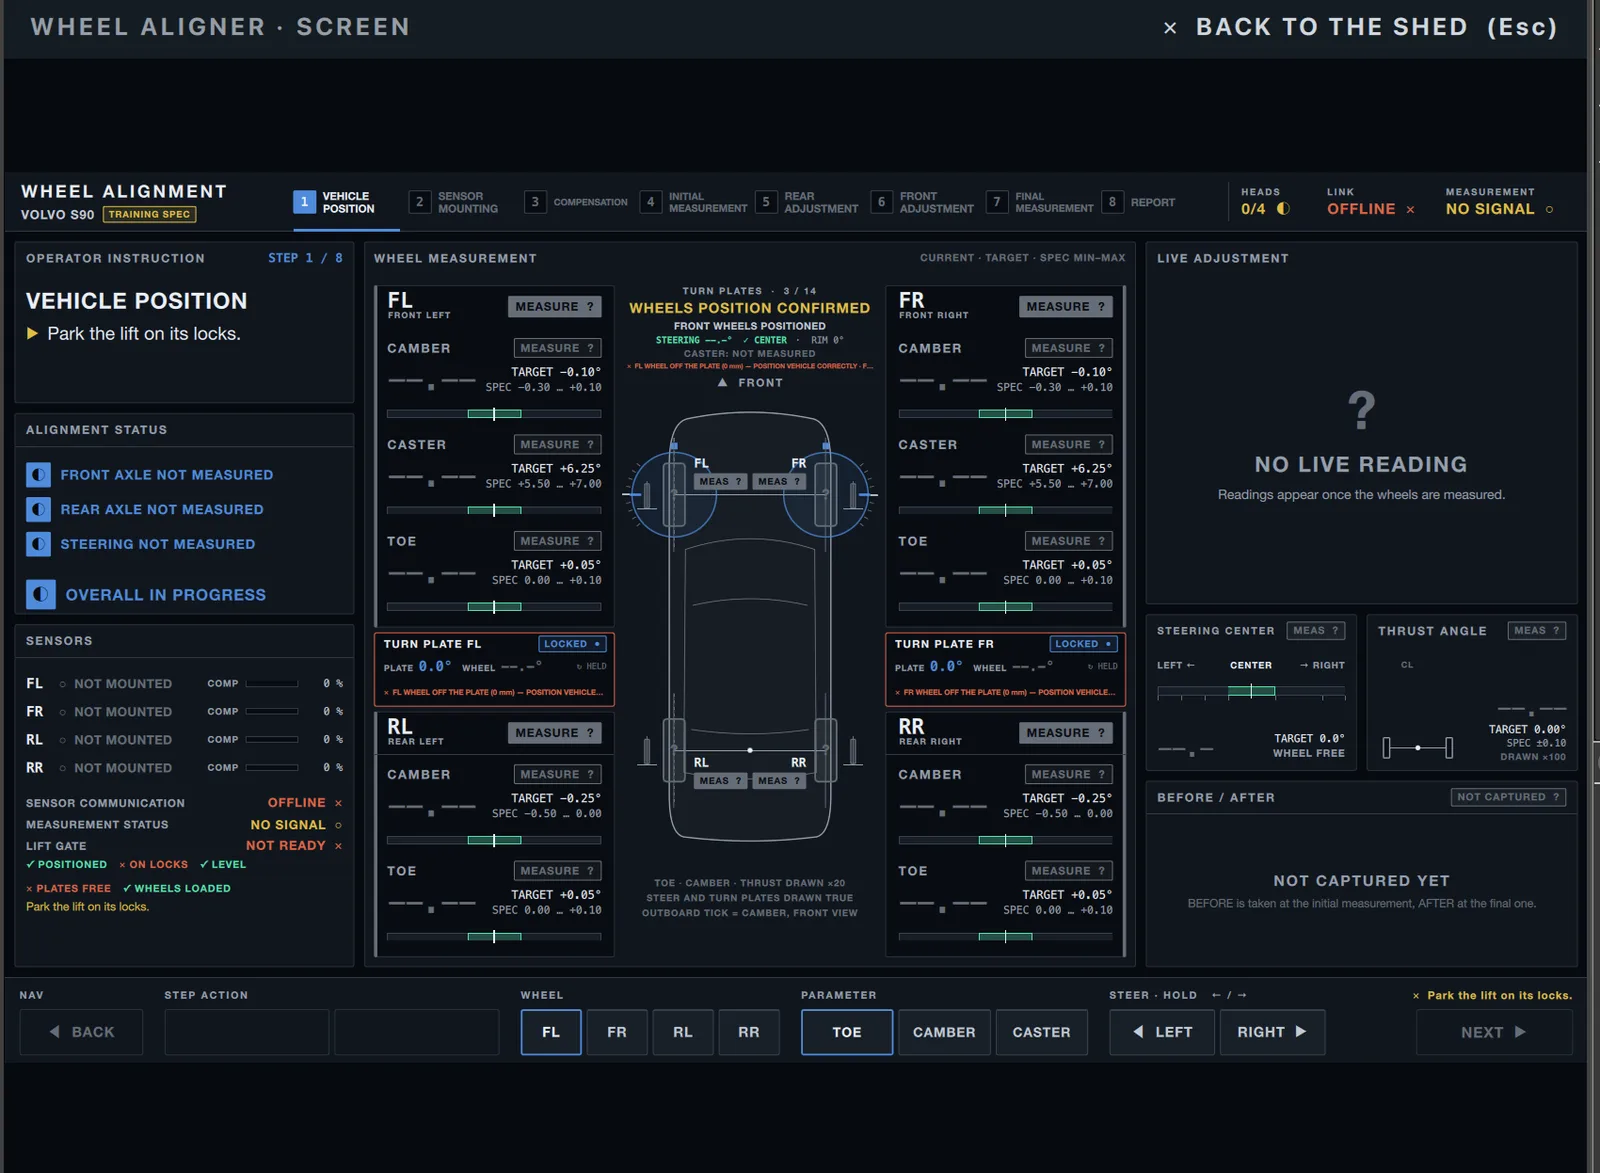This screenshot has height=1173, width=1600.
Task: Steer LEFT with the hold button
Action: pos(1162,1032)
